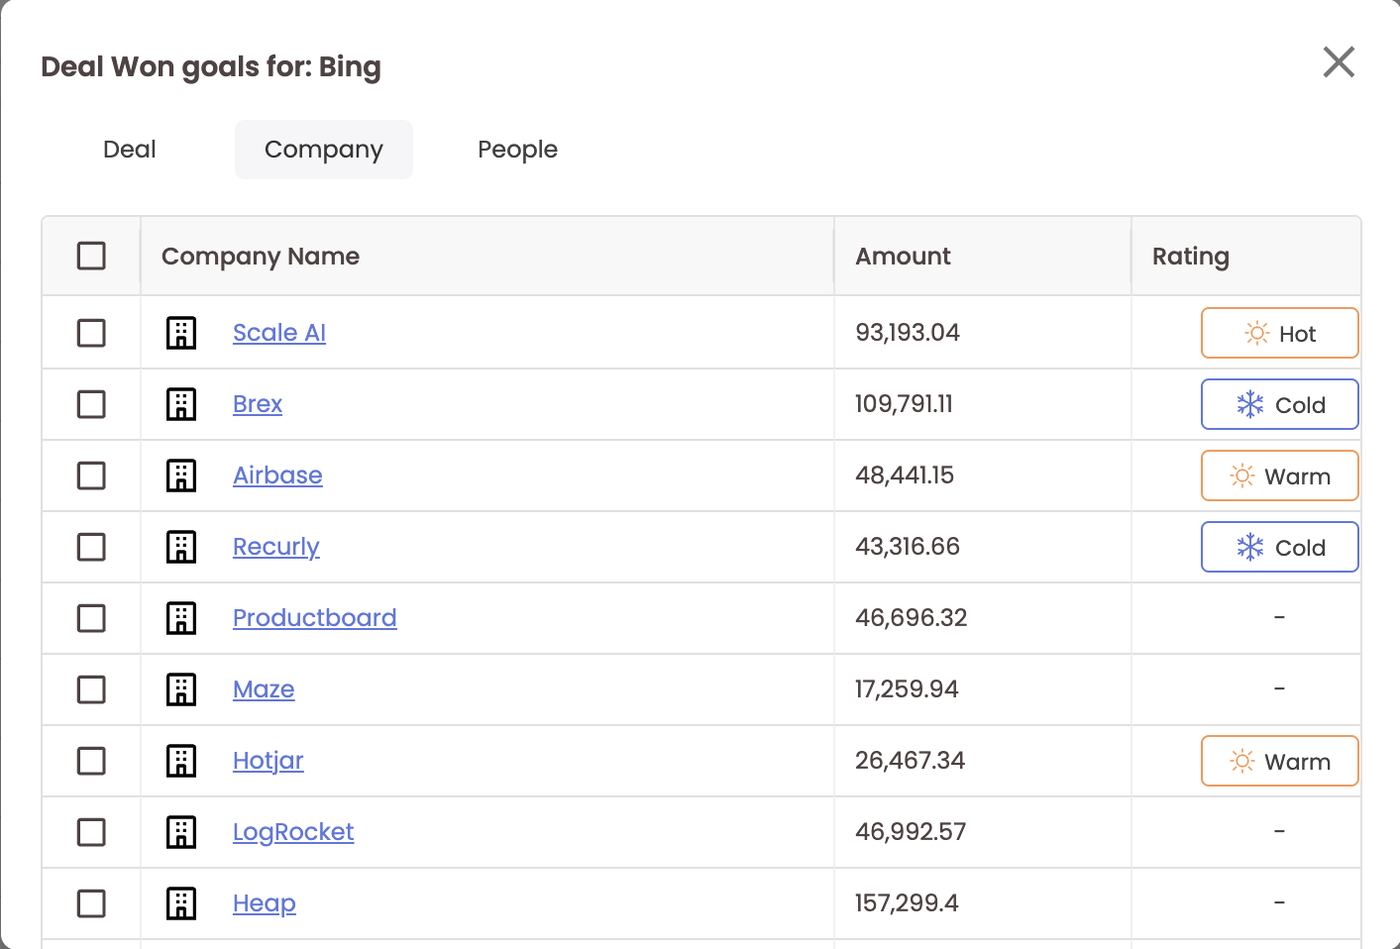Click the building icon beside Scale AI
The image size is (1400, 949).
coord(181,333)
